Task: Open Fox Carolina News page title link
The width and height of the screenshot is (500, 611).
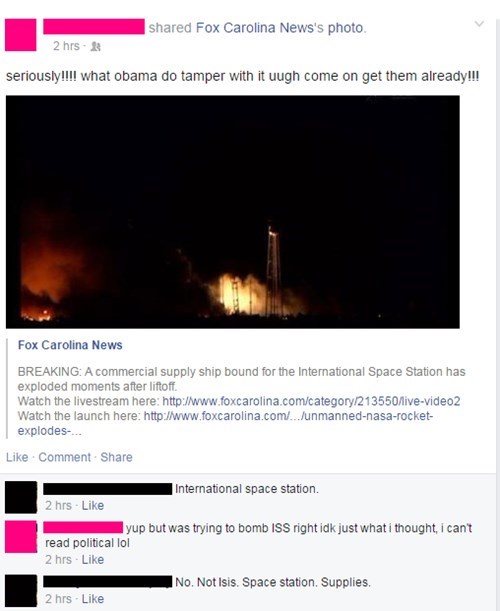Action: tap(70, 345)
